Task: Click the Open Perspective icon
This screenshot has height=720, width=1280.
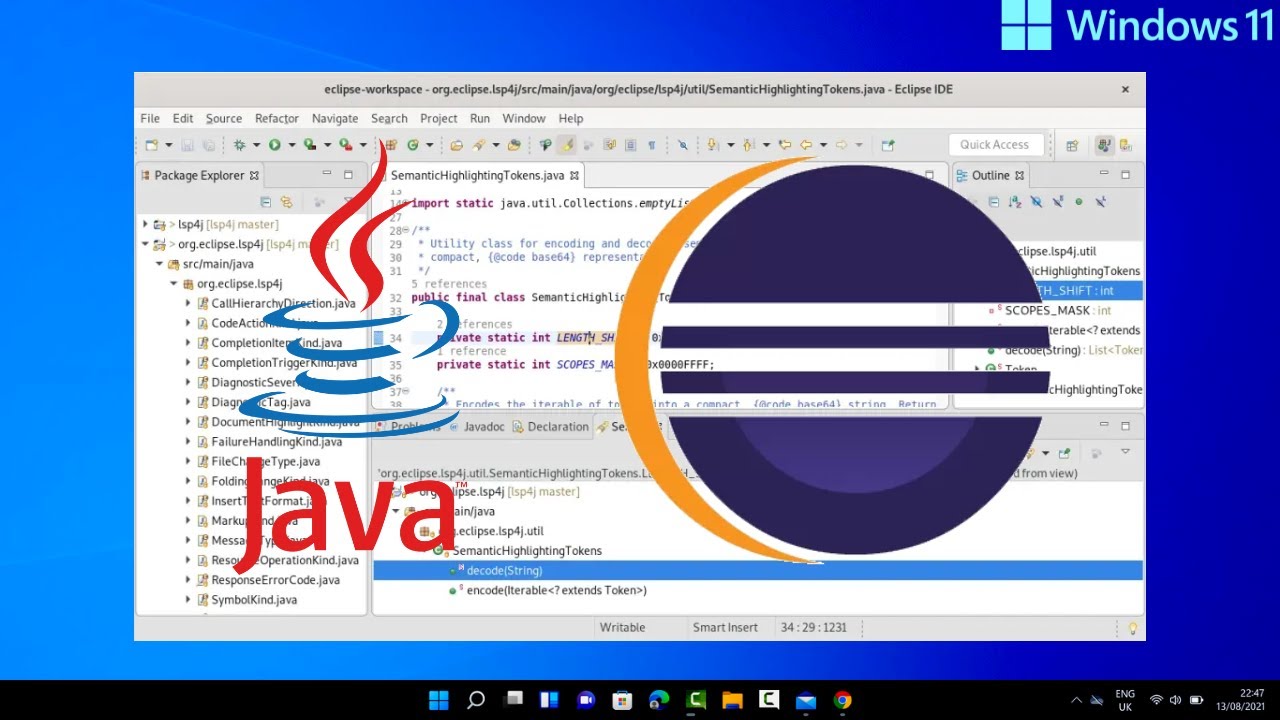Action: pos(1073,145)
